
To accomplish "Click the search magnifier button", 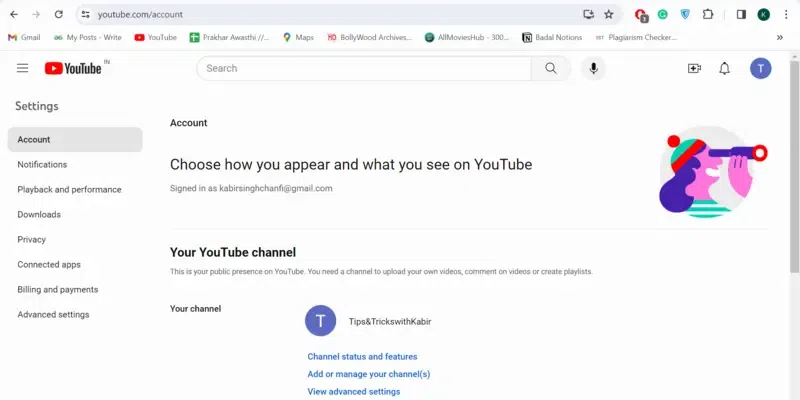I will click(x=551, y=68).
